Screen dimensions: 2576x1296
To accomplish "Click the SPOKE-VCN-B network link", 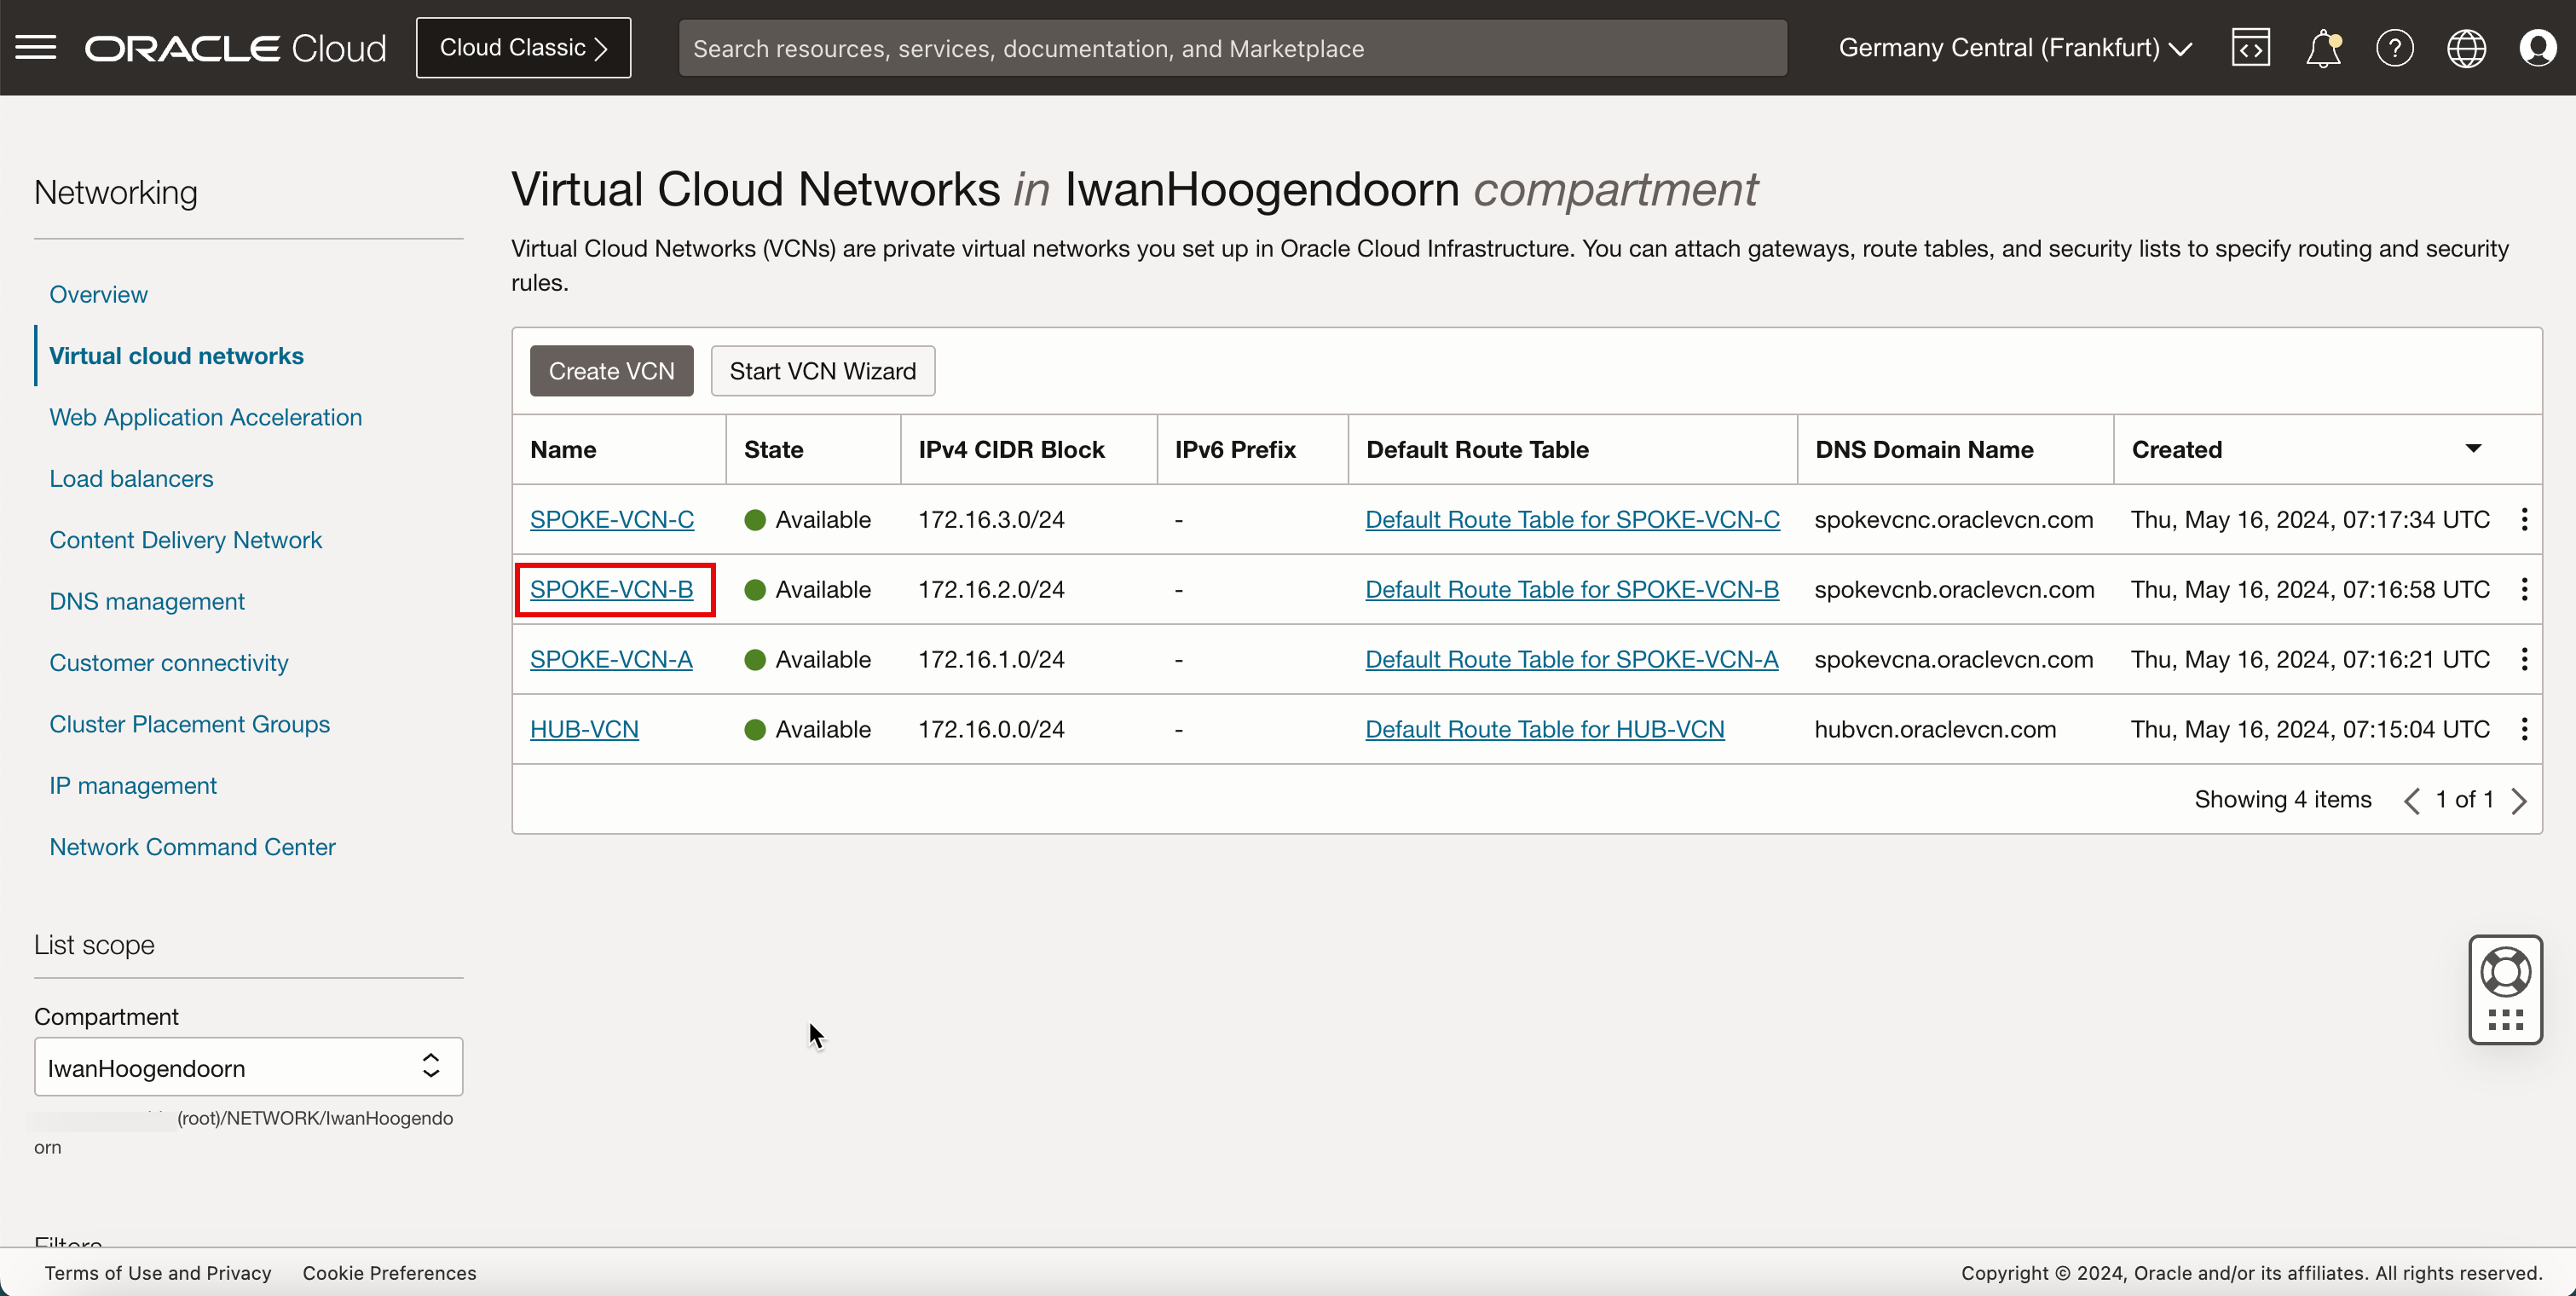I will (x=611, y=590).
